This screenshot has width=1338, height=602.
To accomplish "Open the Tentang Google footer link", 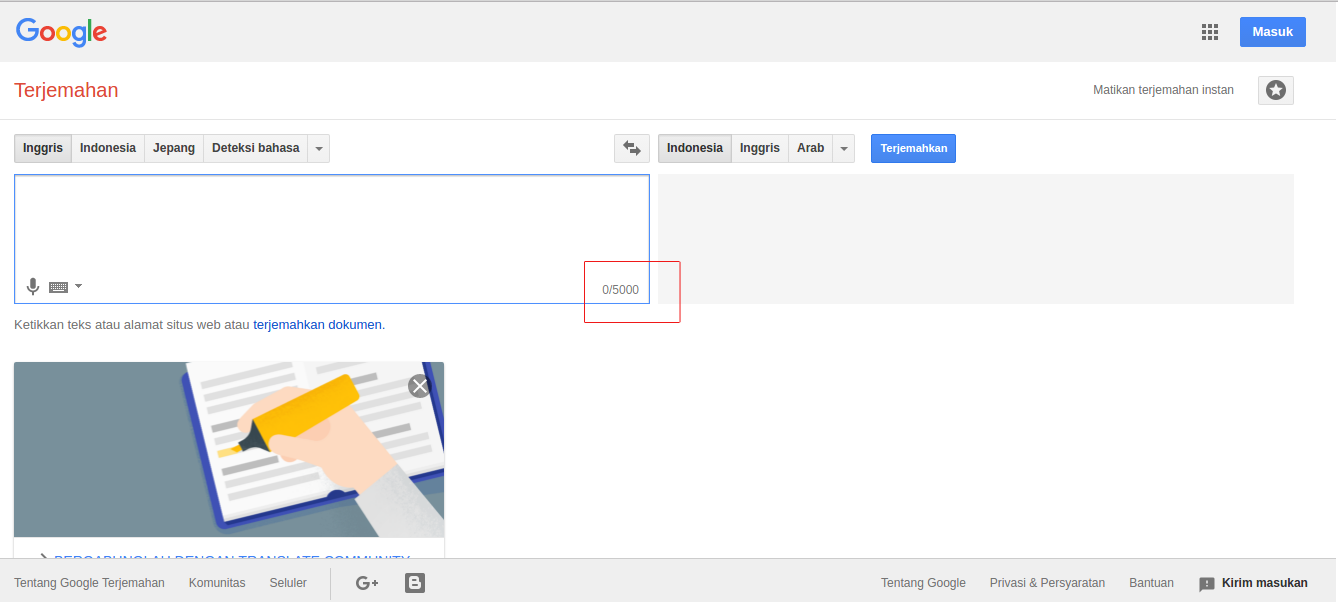I will [x=923, y=583].
